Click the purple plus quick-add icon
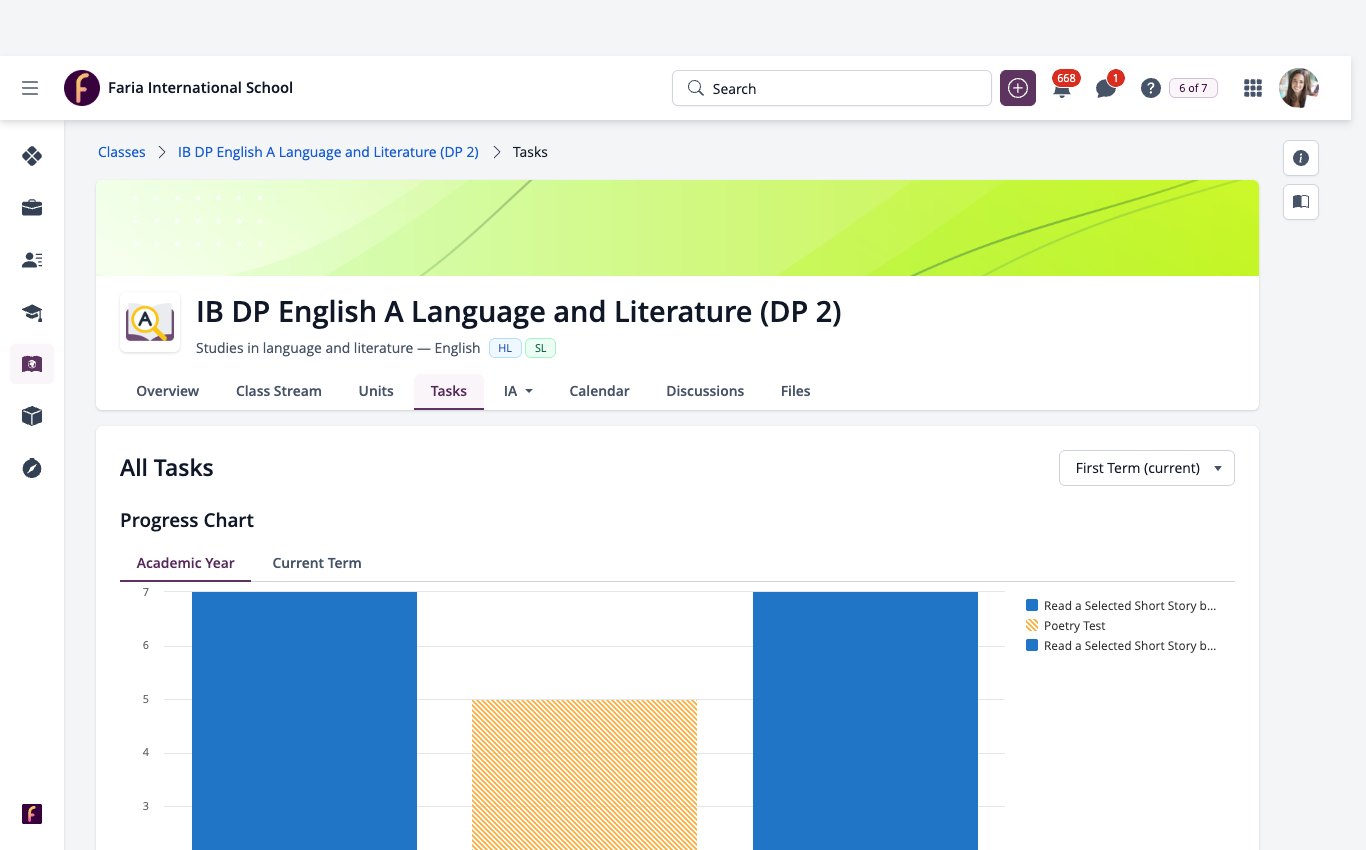The image size is (1366, 850). 1018,88
